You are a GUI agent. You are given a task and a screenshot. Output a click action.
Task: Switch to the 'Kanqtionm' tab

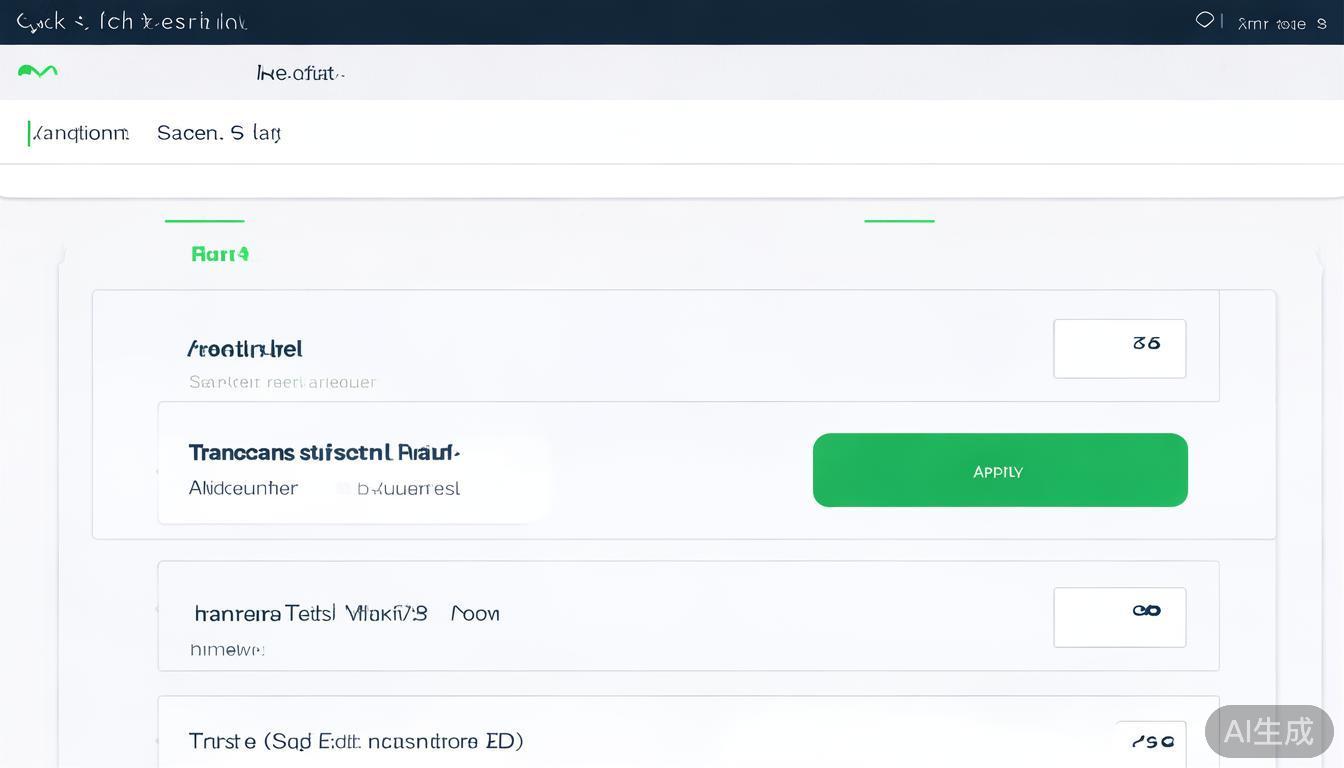click(x=80, y=133)
